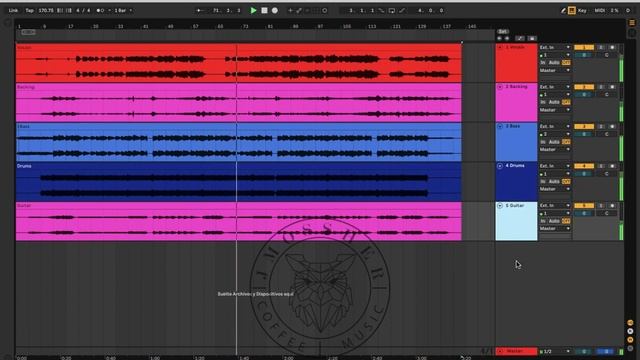640x360 pixels.
Task: Enable Key map mode
Action: (582, 11)
